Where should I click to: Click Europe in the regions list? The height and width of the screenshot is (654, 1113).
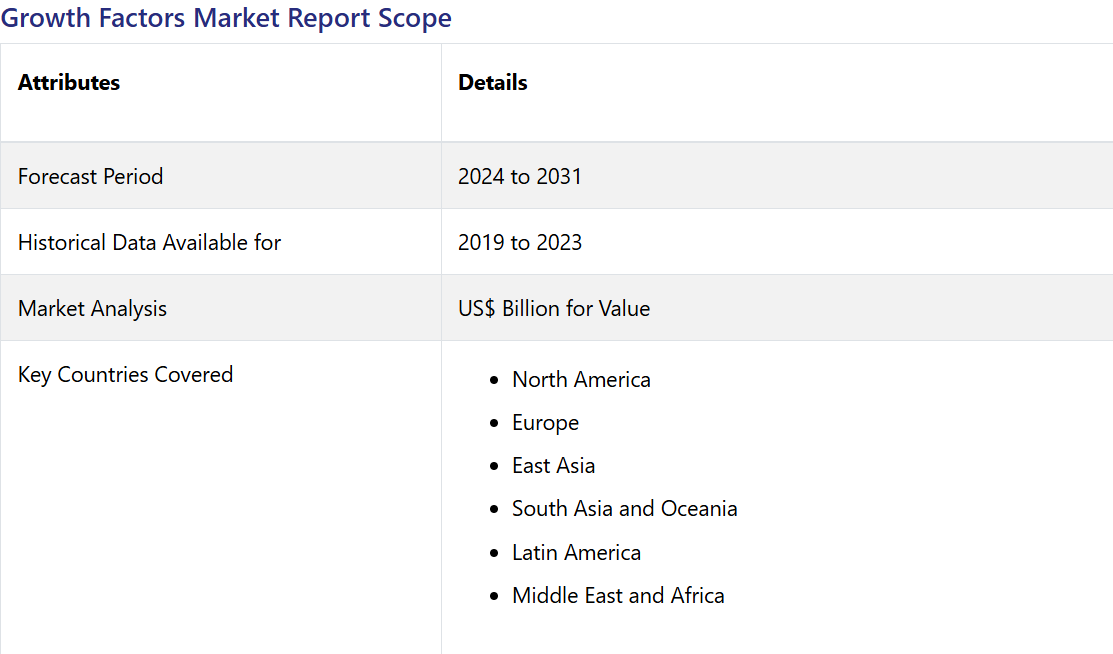pos(545,423)
